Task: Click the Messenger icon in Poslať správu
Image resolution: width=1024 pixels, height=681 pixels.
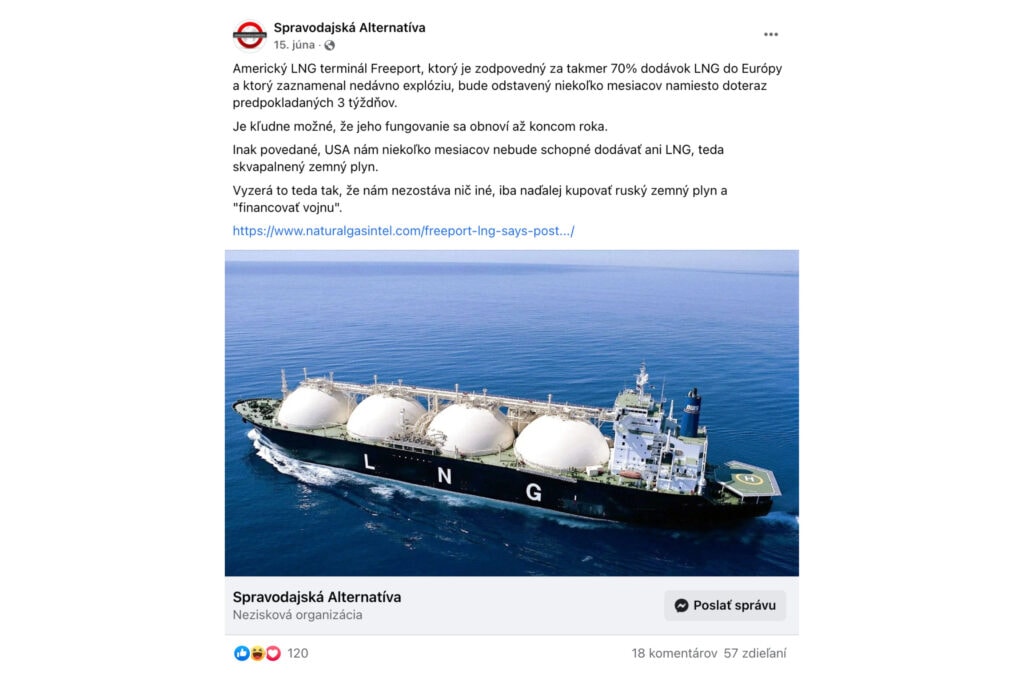Action: pos(681,605)
